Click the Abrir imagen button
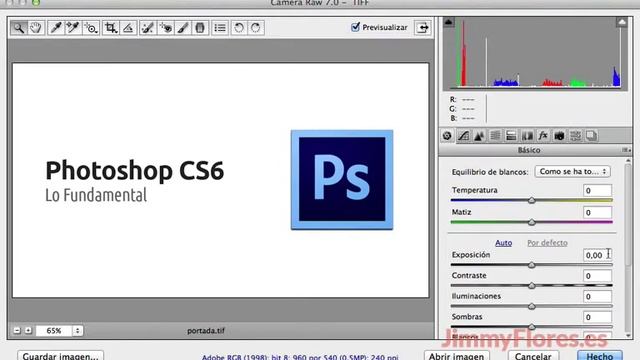This screenshot has height=360, width=640. (456, 356)
